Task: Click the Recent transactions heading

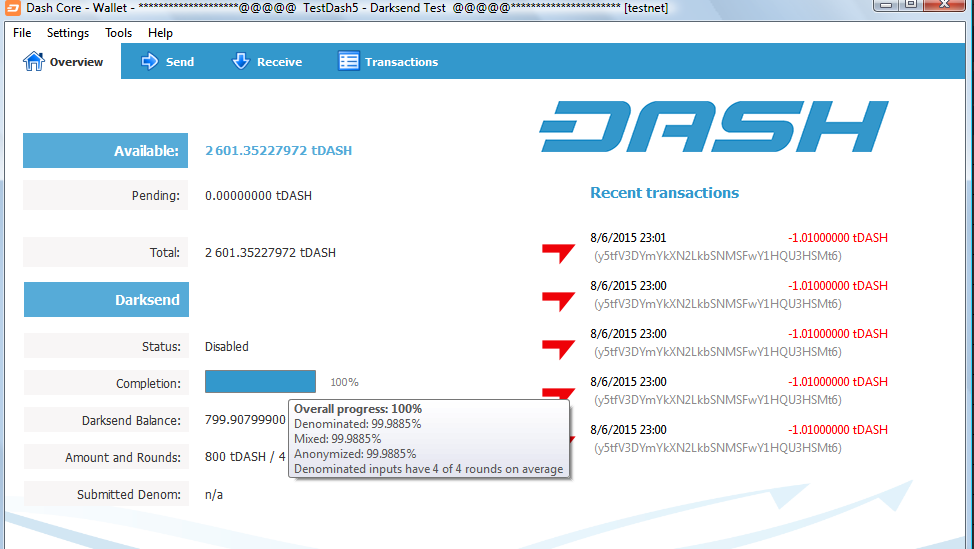Action: click(x=664, y=193)
